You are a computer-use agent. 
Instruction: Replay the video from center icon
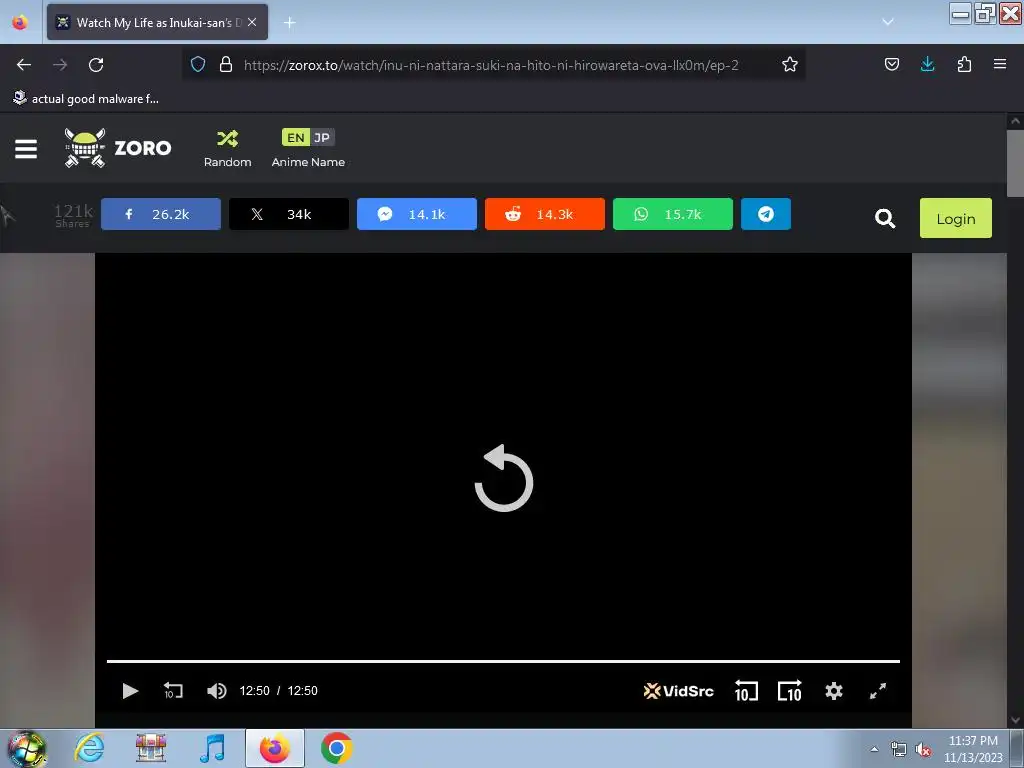point(504,478)
